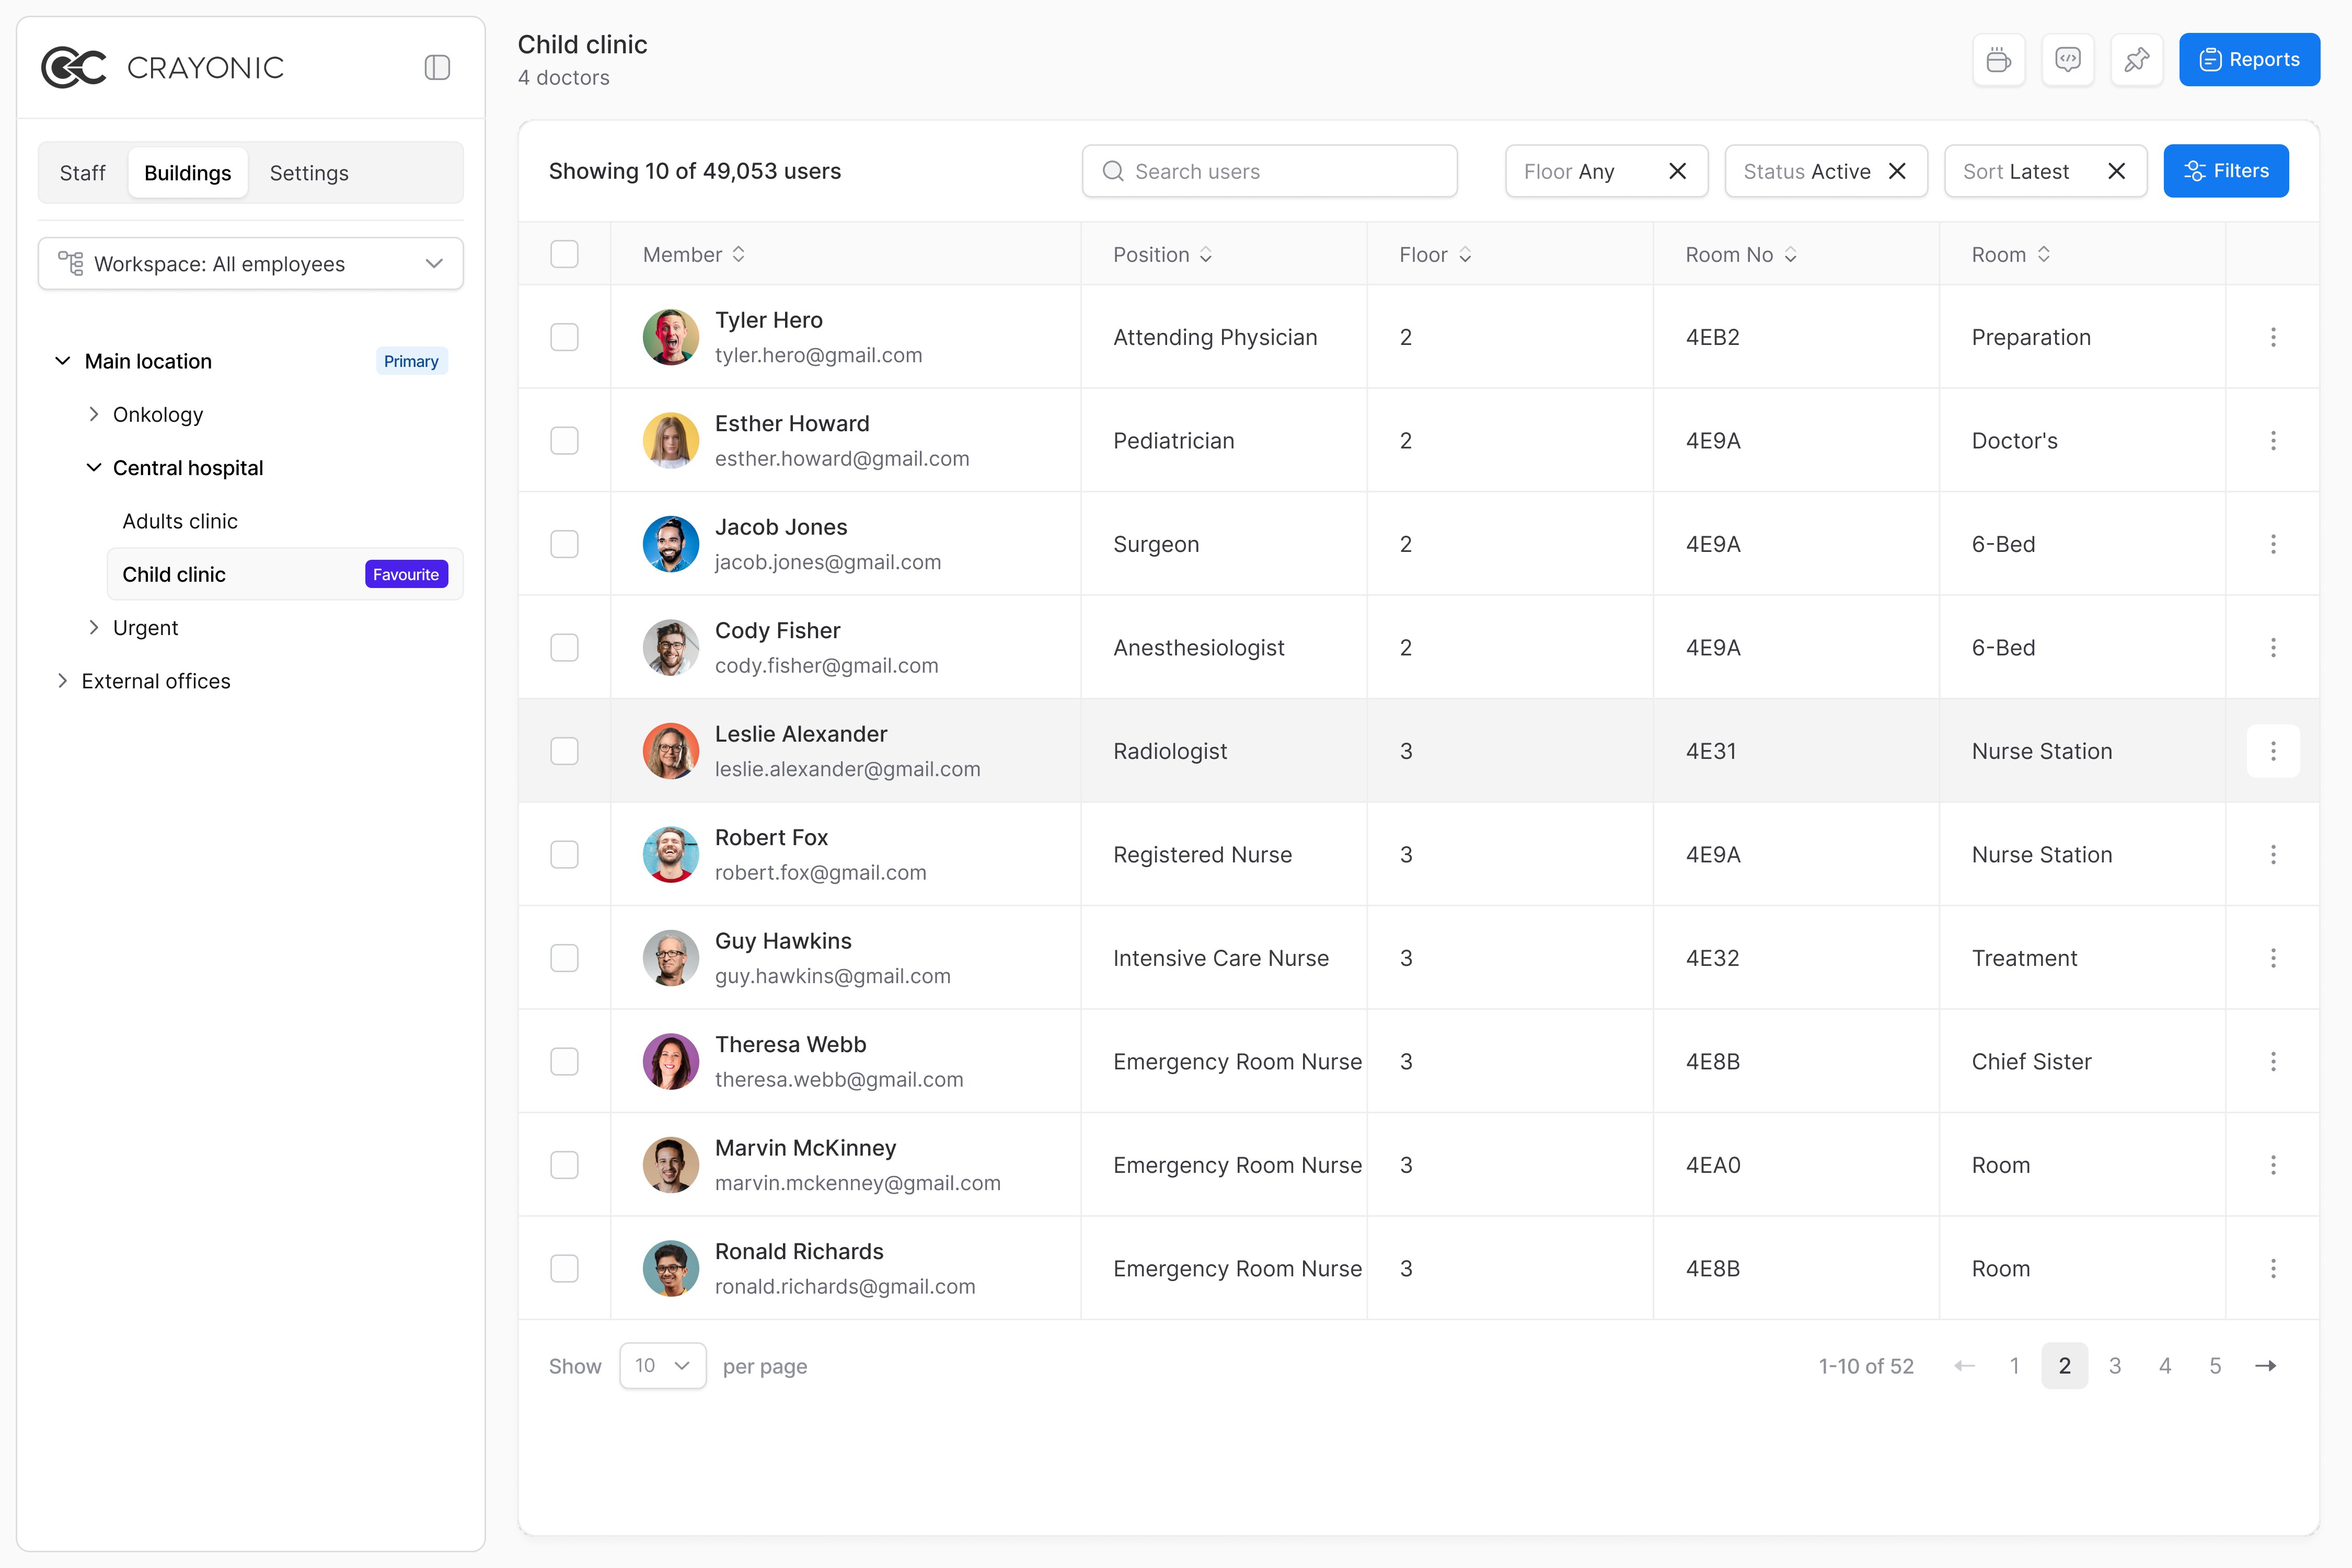
Task: Clear the Status Active filter
Action: point(1897,171)
